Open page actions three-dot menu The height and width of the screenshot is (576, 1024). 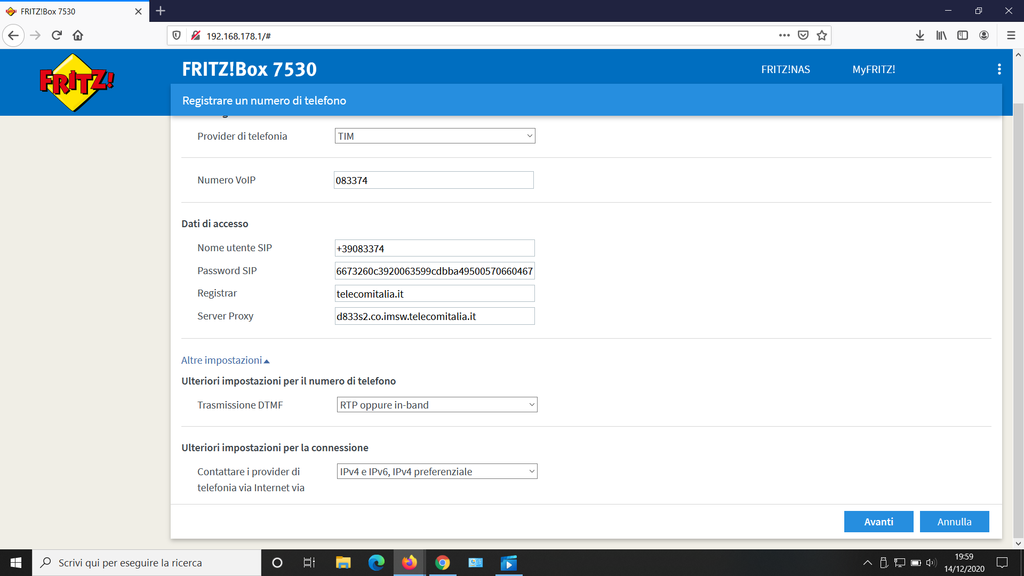[x=784, y=35]
